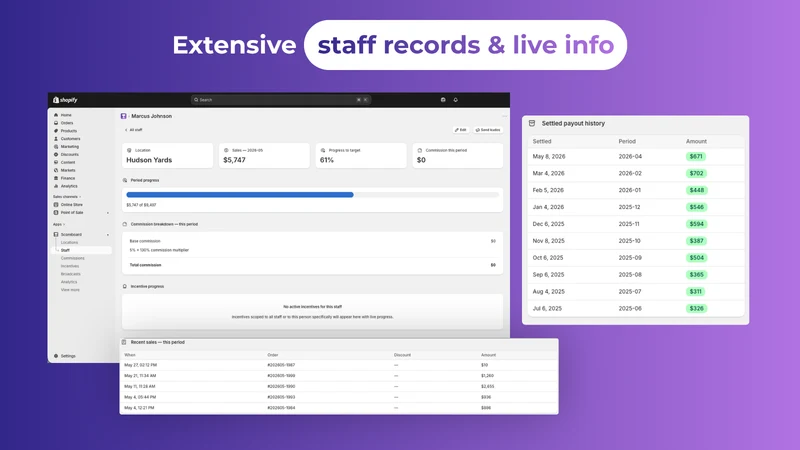
Task: Expand Point of Sale chevron
Action: click(x=108, y=213)
